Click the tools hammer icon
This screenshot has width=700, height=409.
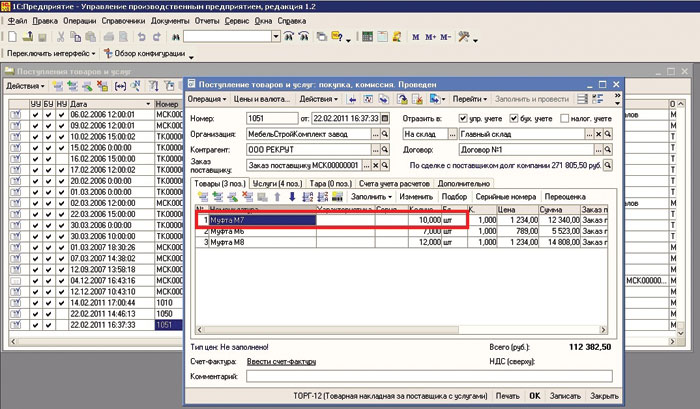[464, 37]
